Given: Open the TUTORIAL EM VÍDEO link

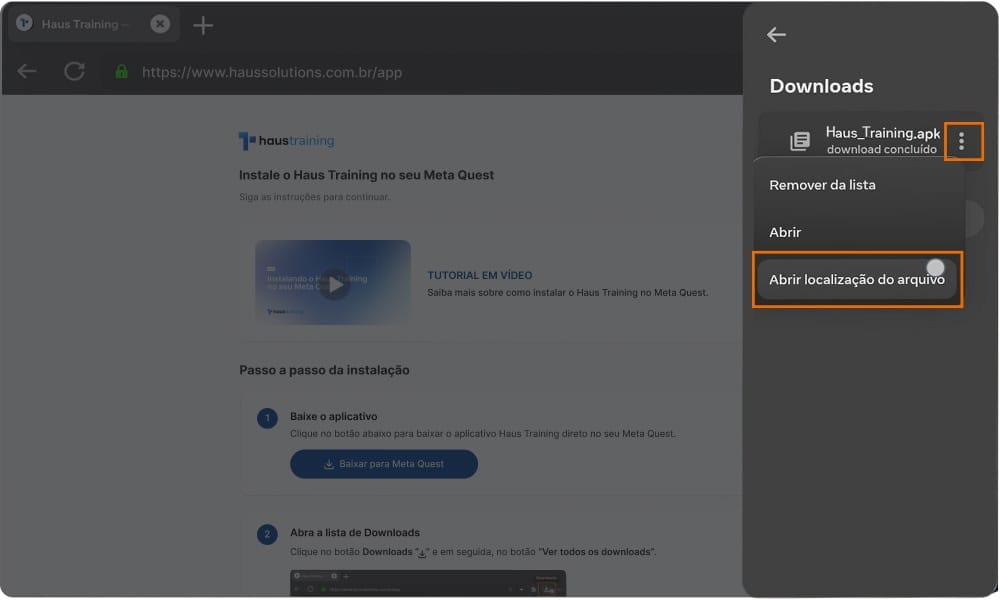Looking at the screenshot, I should pyautogui.click(x=480, y=275).
